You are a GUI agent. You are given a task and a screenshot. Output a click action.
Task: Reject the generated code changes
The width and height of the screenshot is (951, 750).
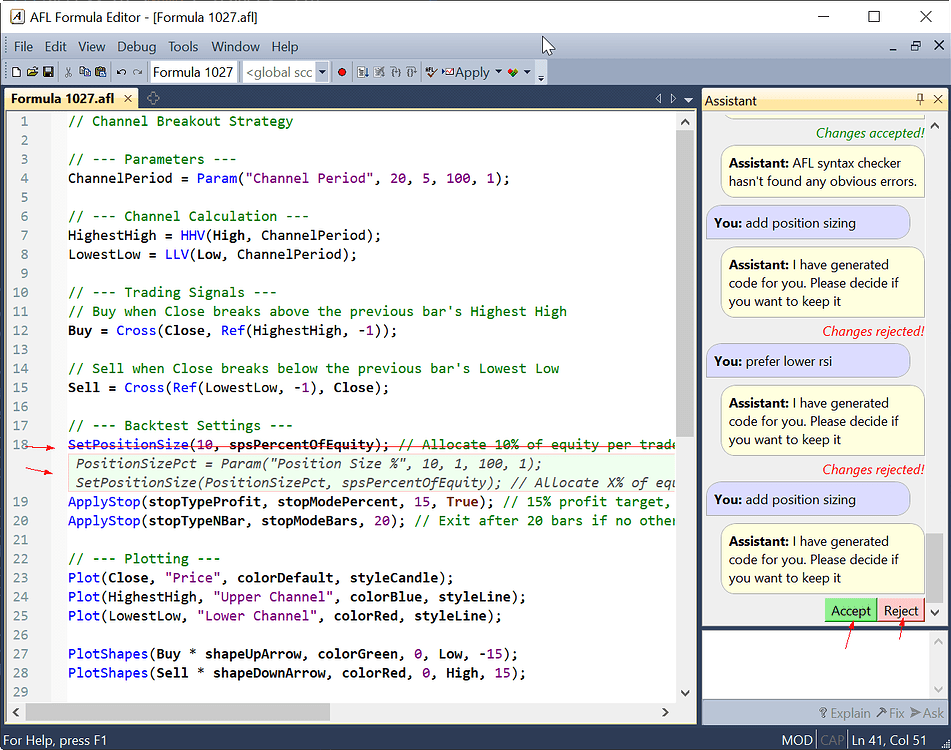[x=900, y=610]
